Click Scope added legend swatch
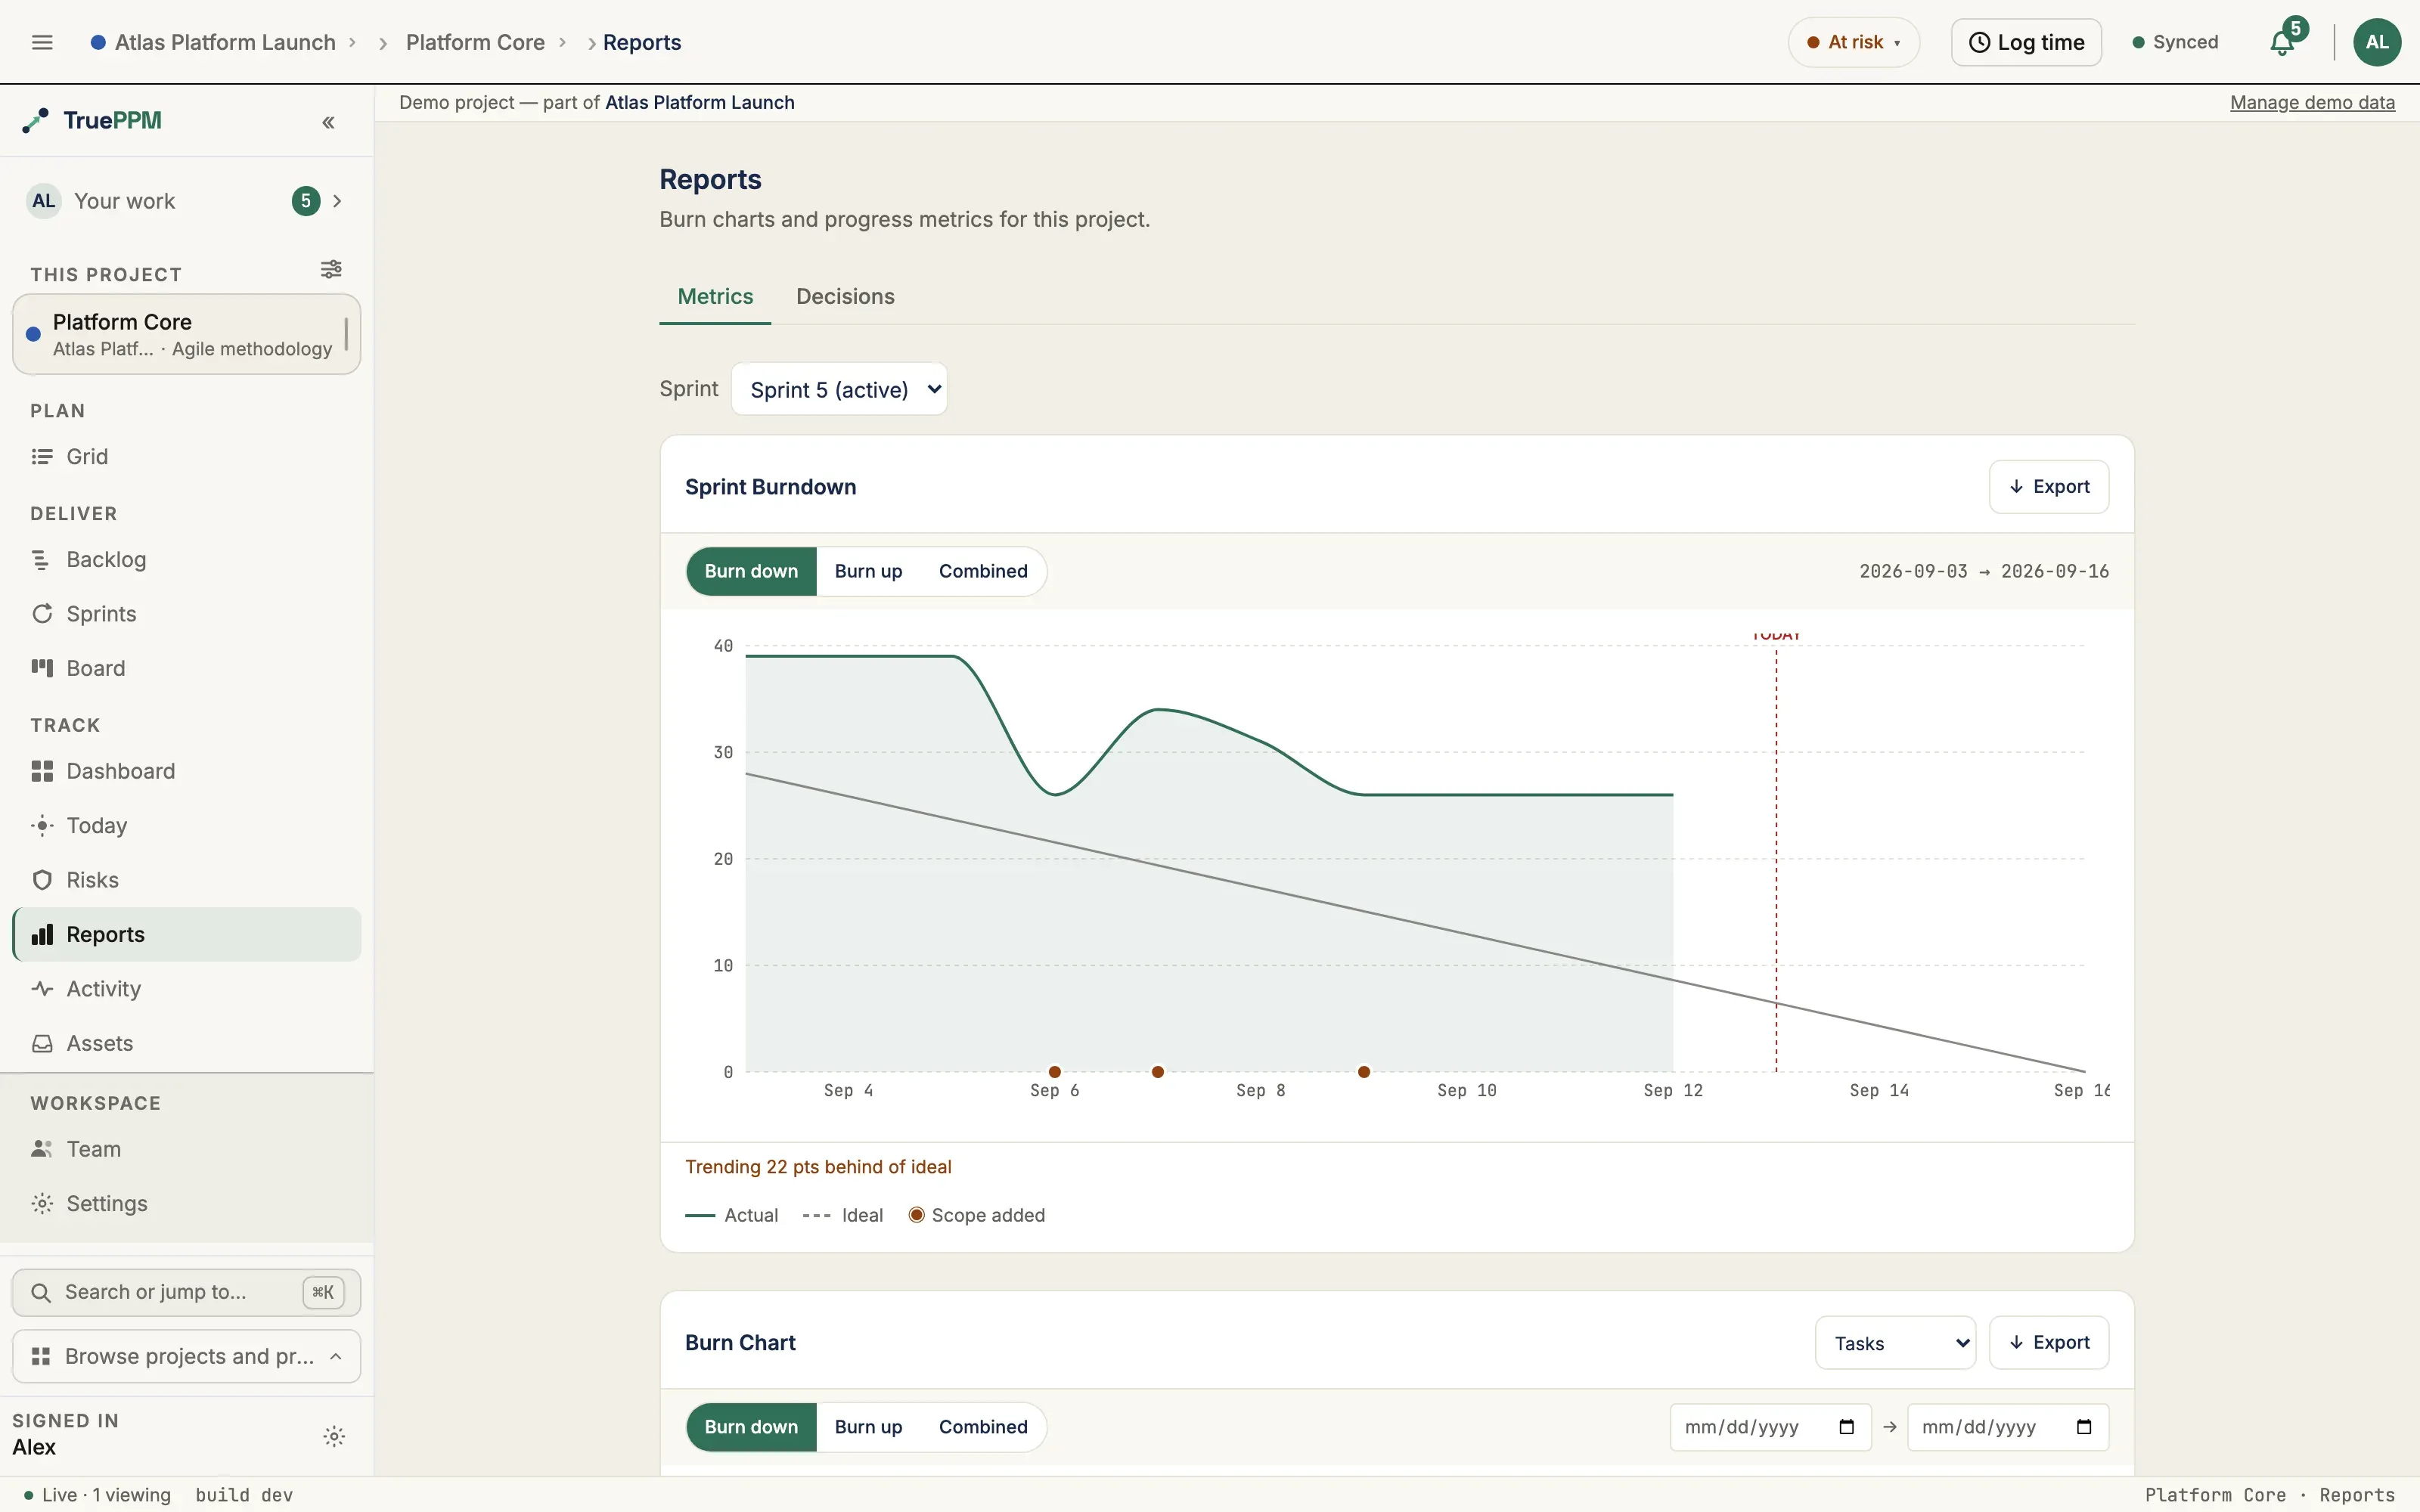The width and height of the screenshot is (2420, 1512). [x=916, y=1215]
